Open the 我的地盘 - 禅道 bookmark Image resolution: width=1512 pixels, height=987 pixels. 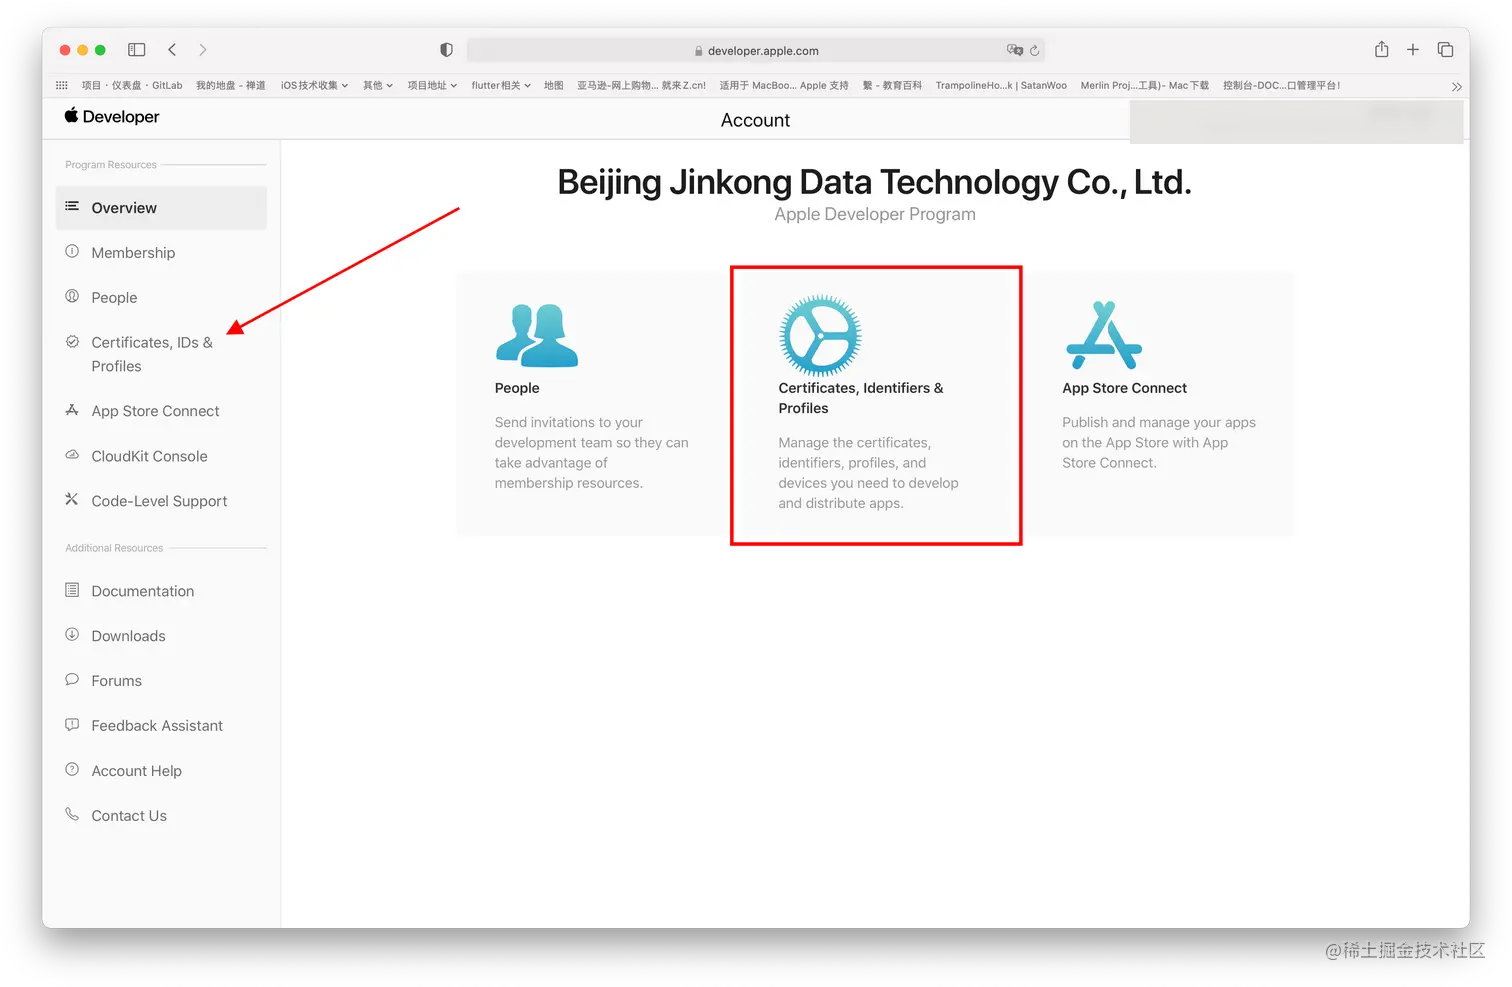(231, 86)
